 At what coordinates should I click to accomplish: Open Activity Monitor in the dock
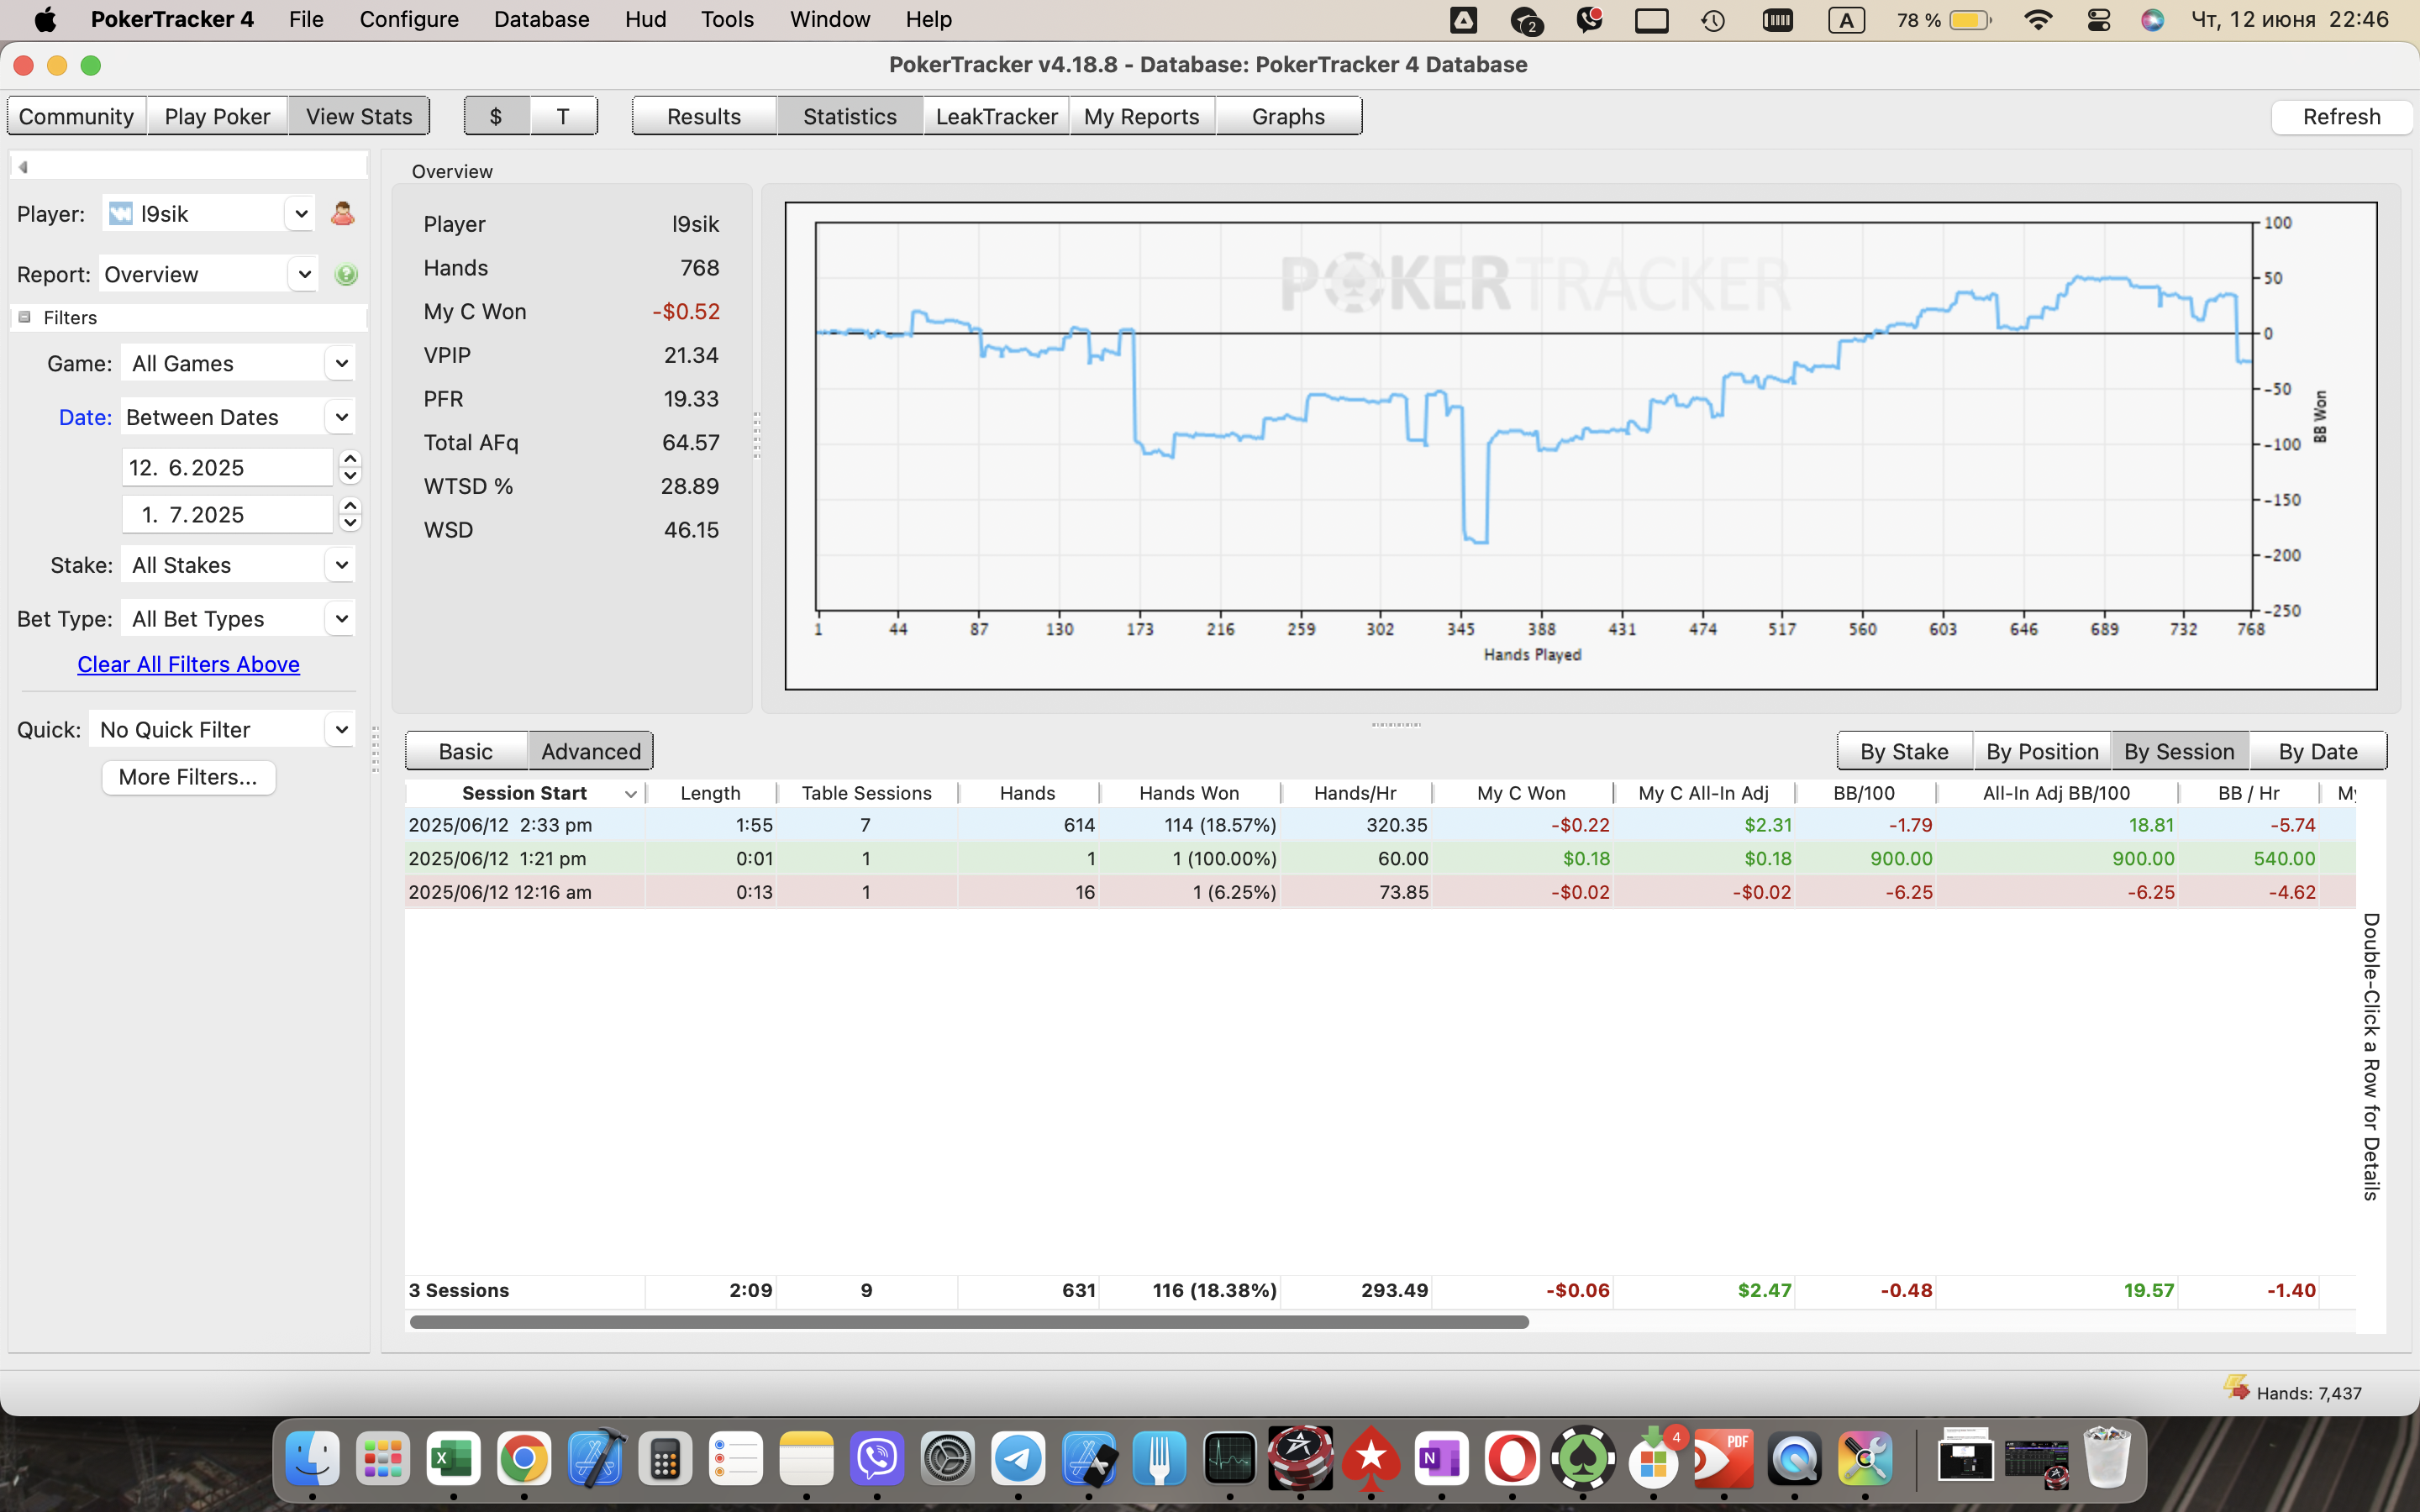tap(1229, 1460)
